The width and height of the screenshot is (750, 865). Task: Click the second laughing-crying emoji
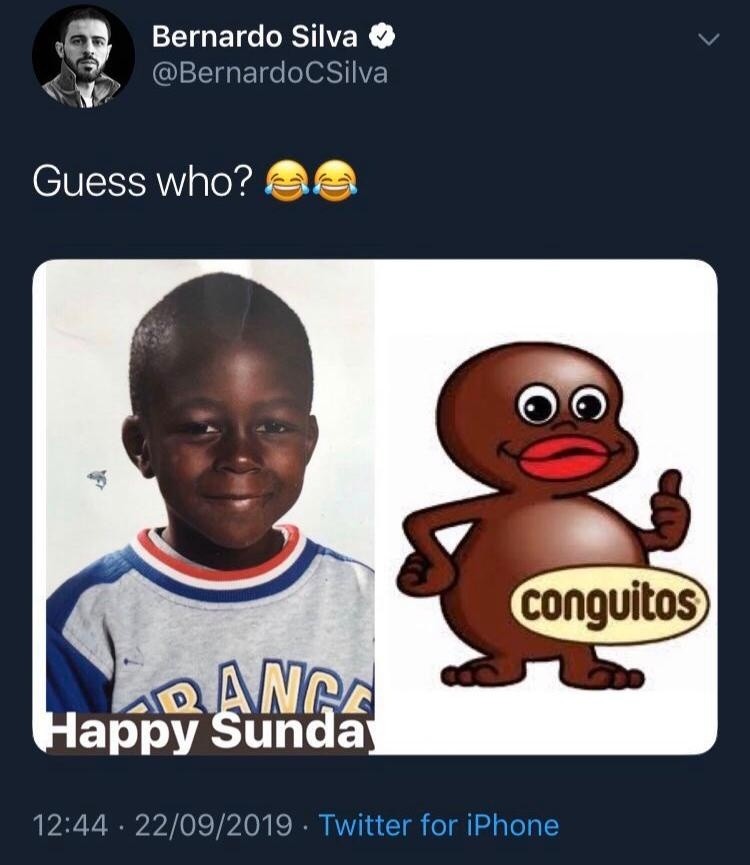(335, 180)
